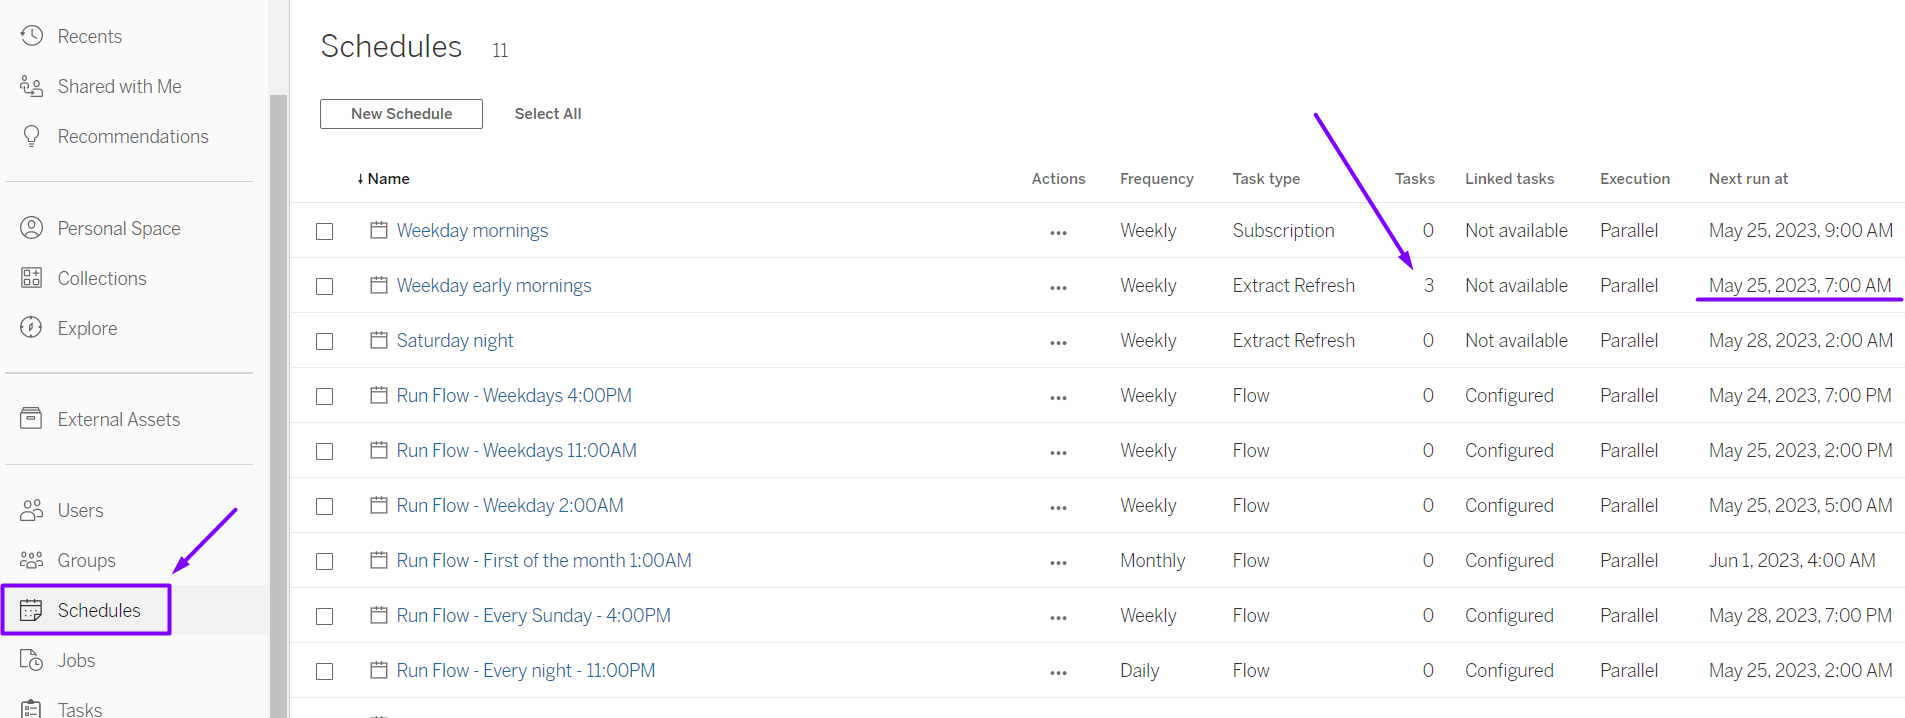Sort schedules by Name column header
This screenshot has width=1905, height=718.
[x=388, y=179]
